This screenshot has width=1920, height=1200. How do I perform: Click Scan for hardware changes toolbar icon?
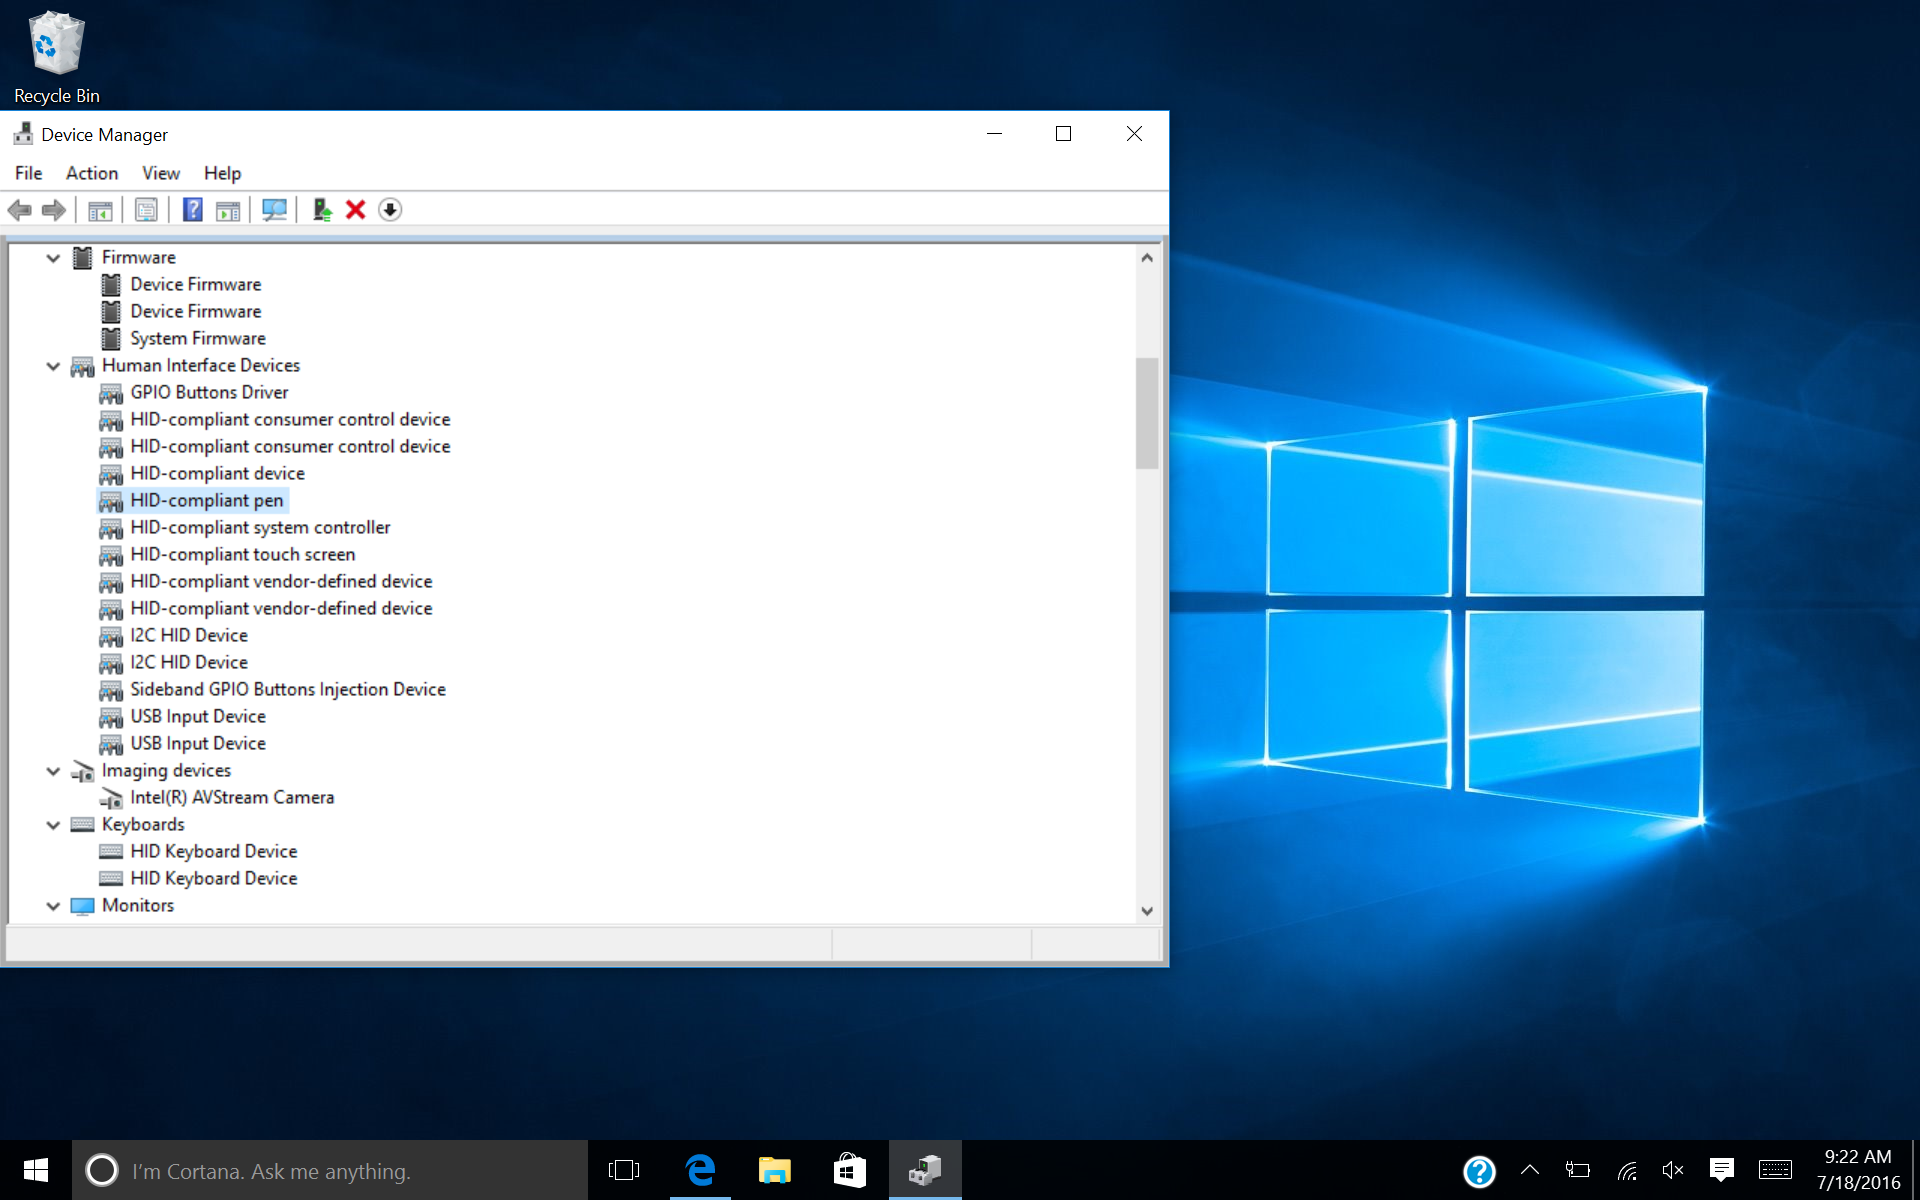274,210
